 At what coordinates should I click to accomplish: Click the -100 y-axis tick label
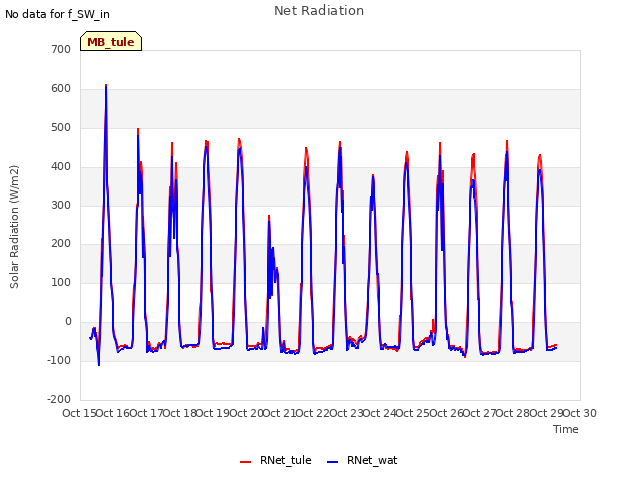[x=59, y=360]
